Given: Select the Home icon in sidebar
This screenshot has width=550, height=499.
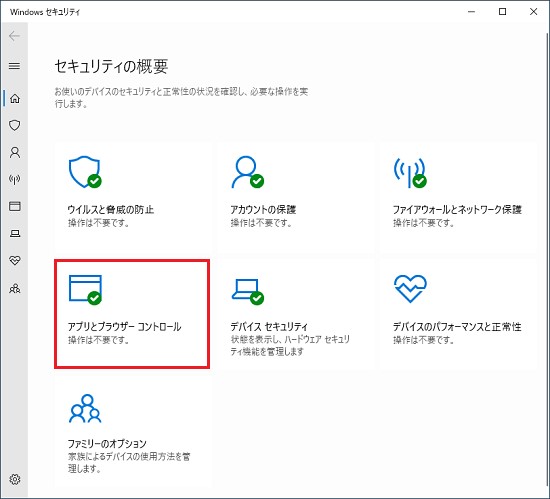Looking at the screenshot, I should (14, 98).
